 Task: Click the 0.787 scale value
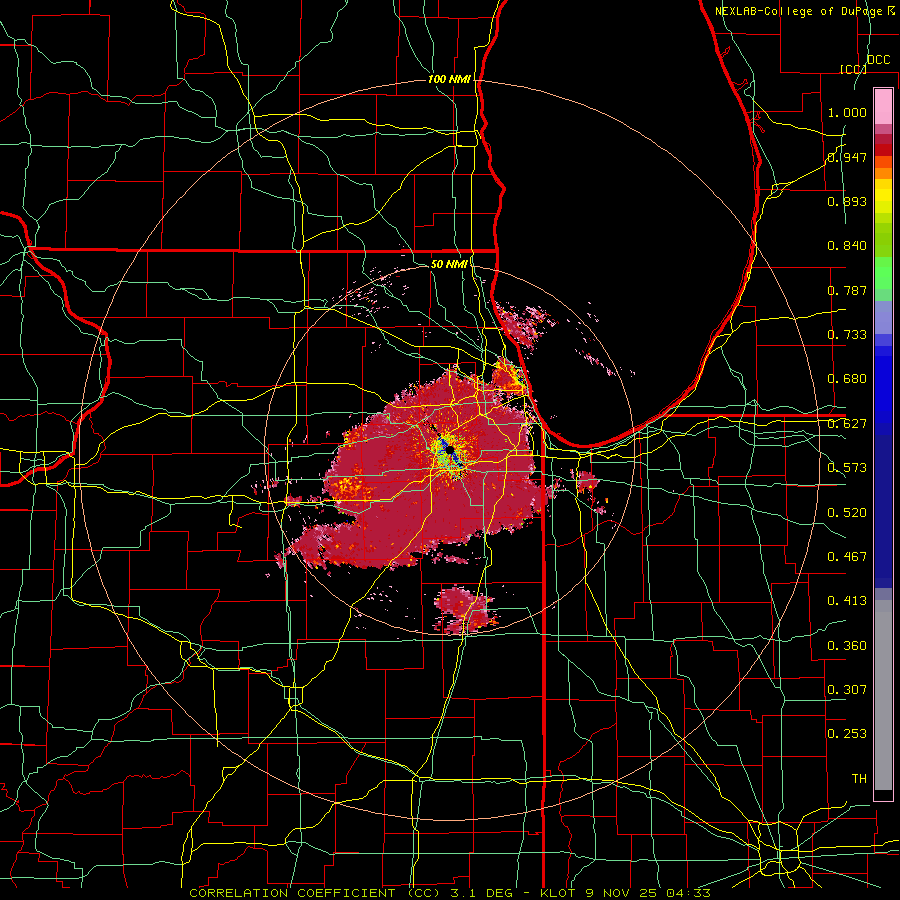click(847, 290)
